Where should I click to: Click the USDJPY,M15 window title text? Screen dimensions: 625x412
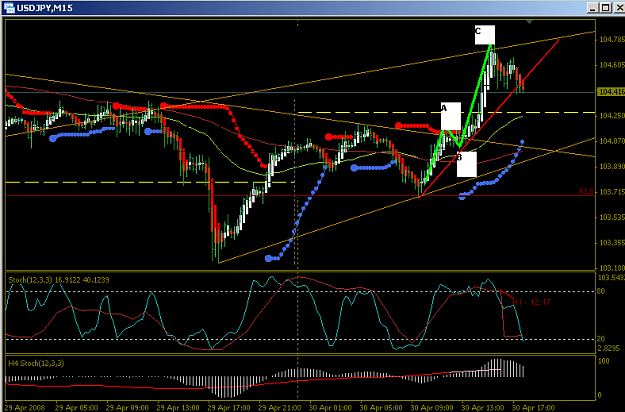tap(45, 8)
